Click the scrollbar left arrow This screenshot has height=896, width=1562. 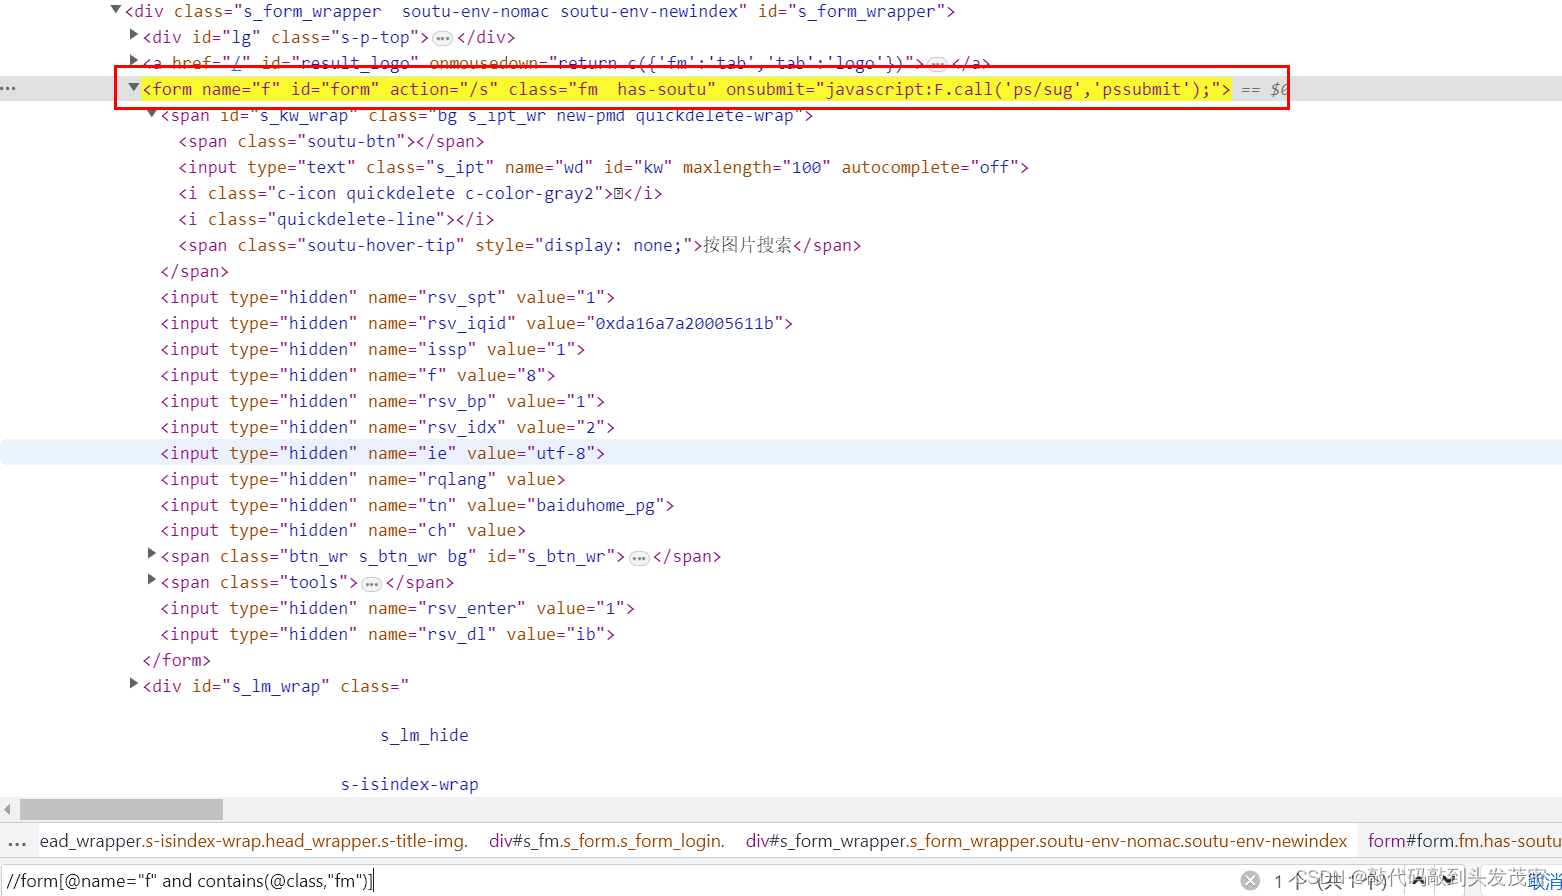click(x=8, y=809)
